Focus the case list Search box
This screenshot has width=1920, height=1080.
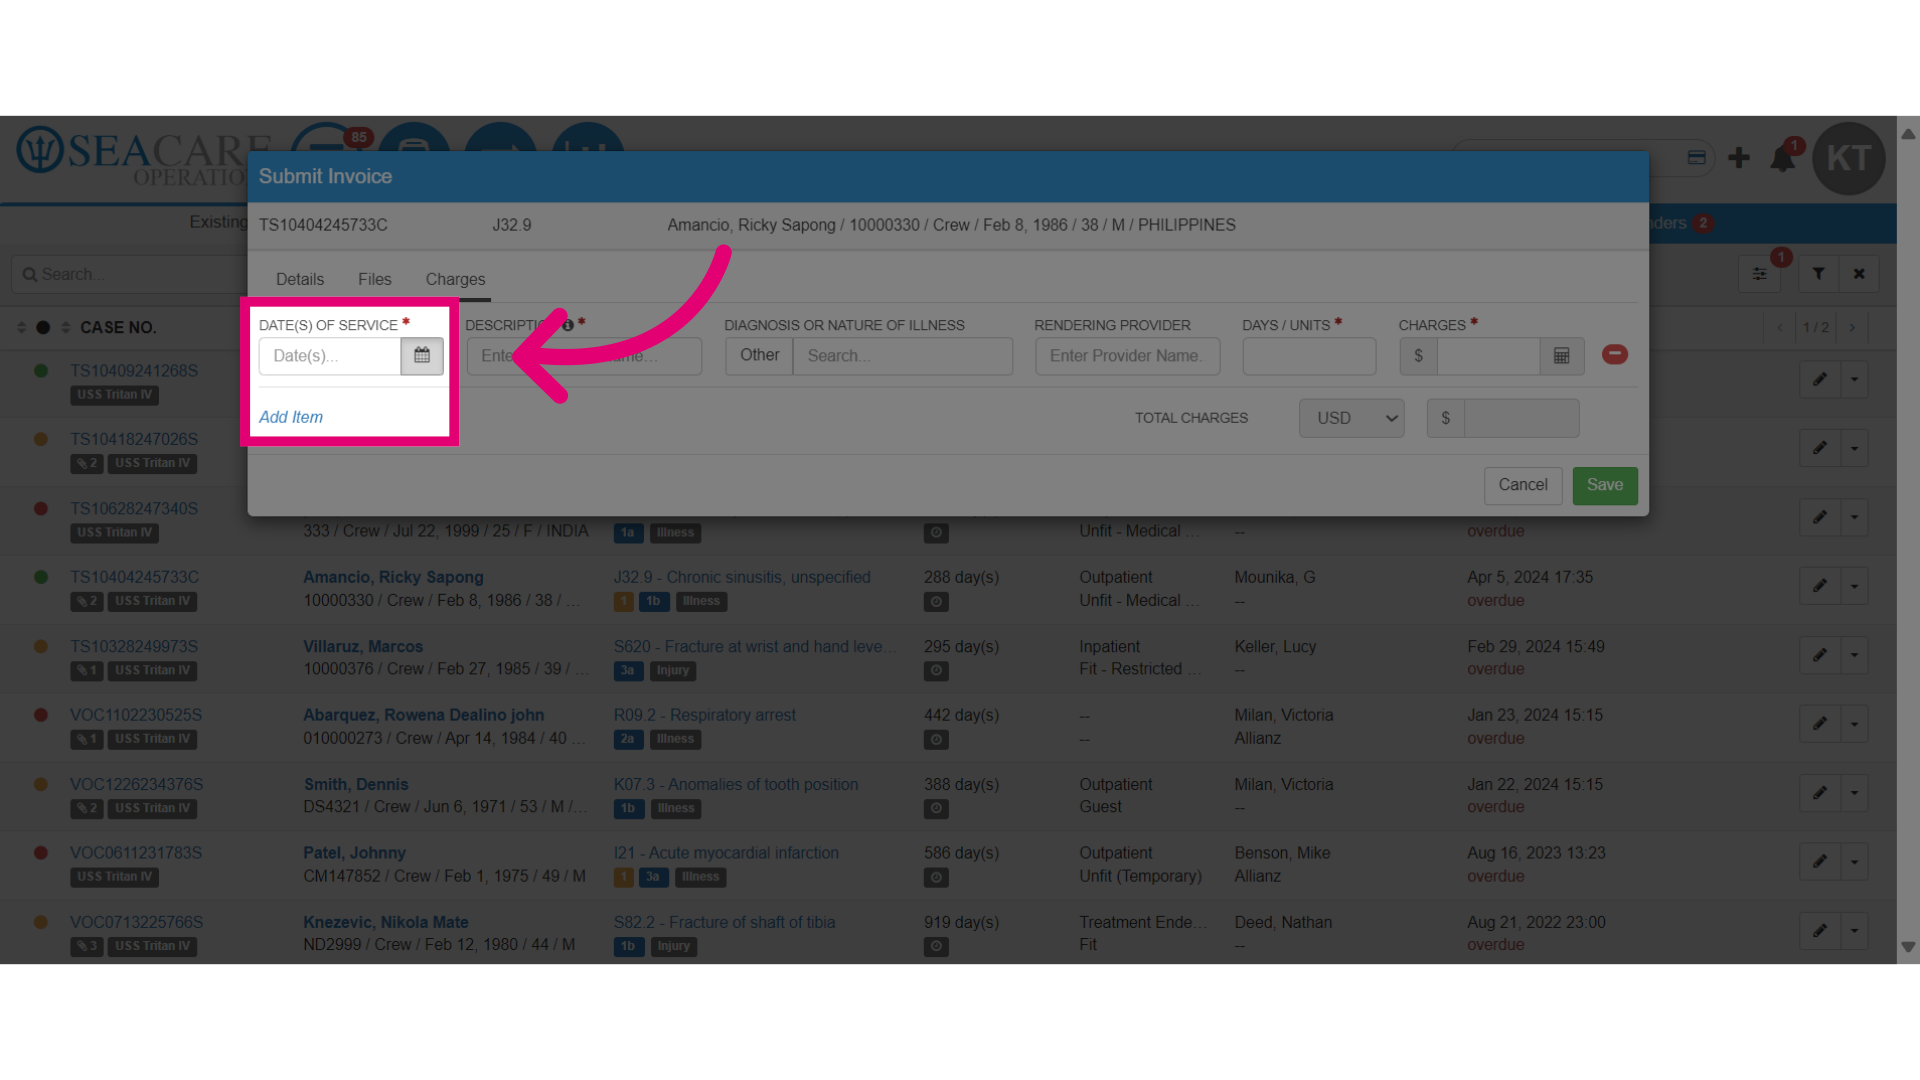(x=130, y=274)
